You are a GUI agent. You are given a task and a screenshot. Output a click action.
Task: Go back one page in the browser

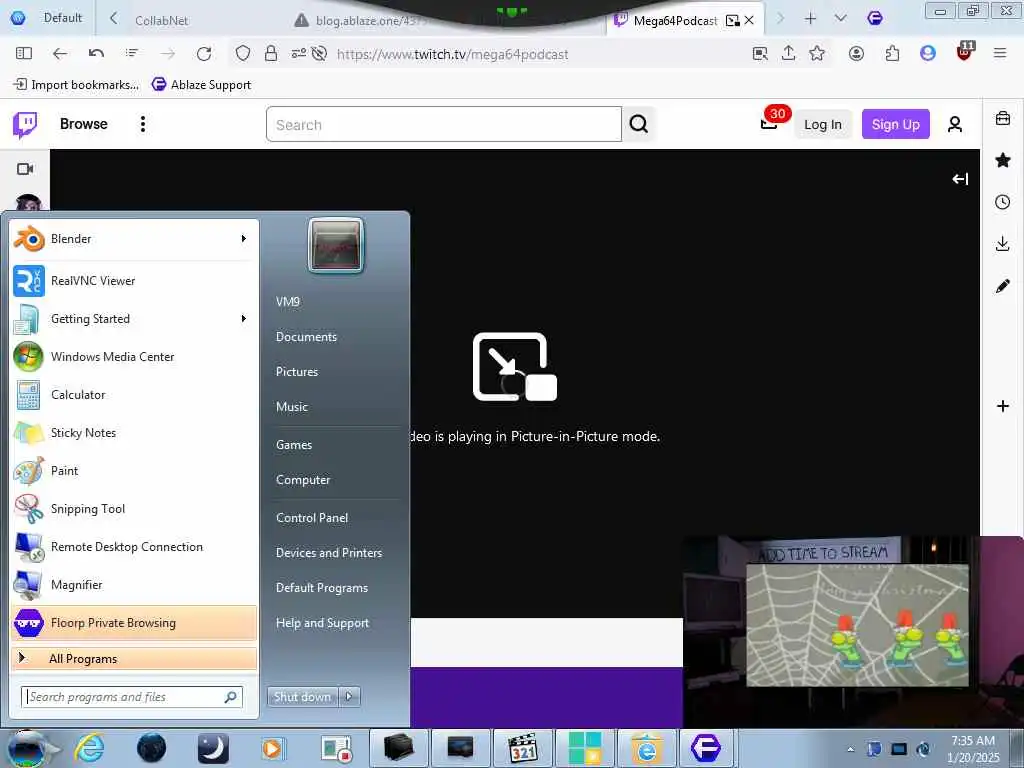coord(60,54)
